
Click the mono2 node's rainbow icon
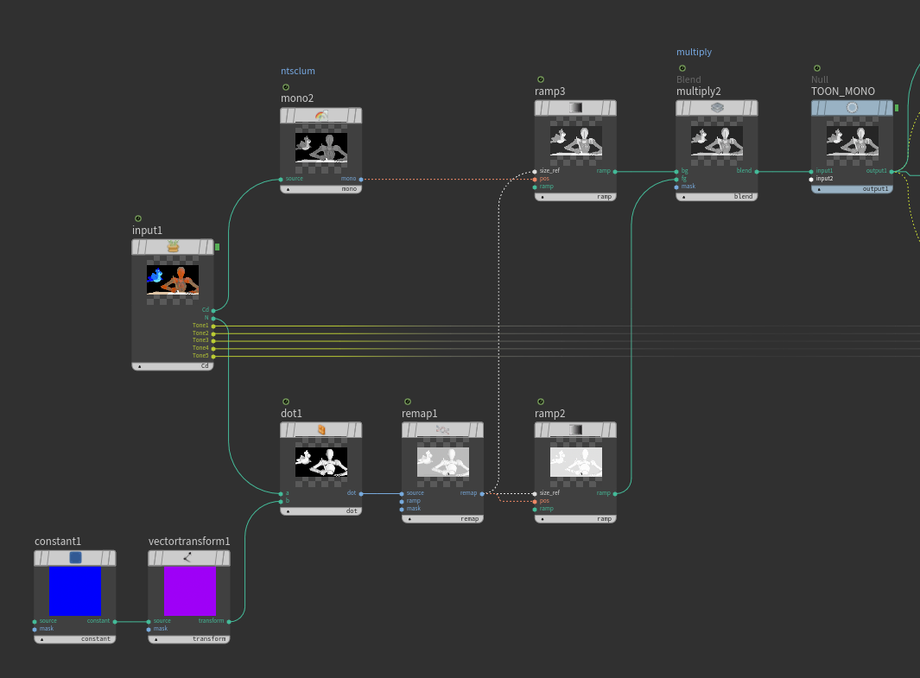pyautogui.click(x=321, y=116)
